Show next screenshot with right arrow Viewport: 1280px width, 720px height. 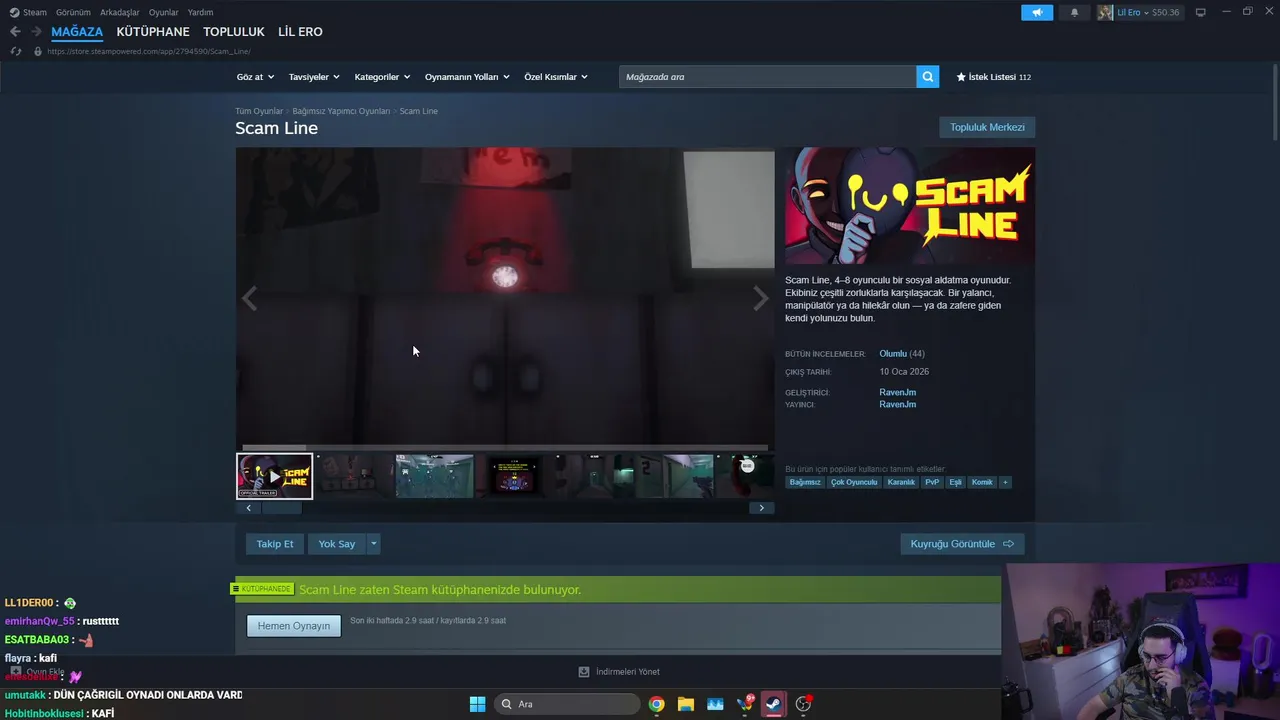(x=761, y=298)
